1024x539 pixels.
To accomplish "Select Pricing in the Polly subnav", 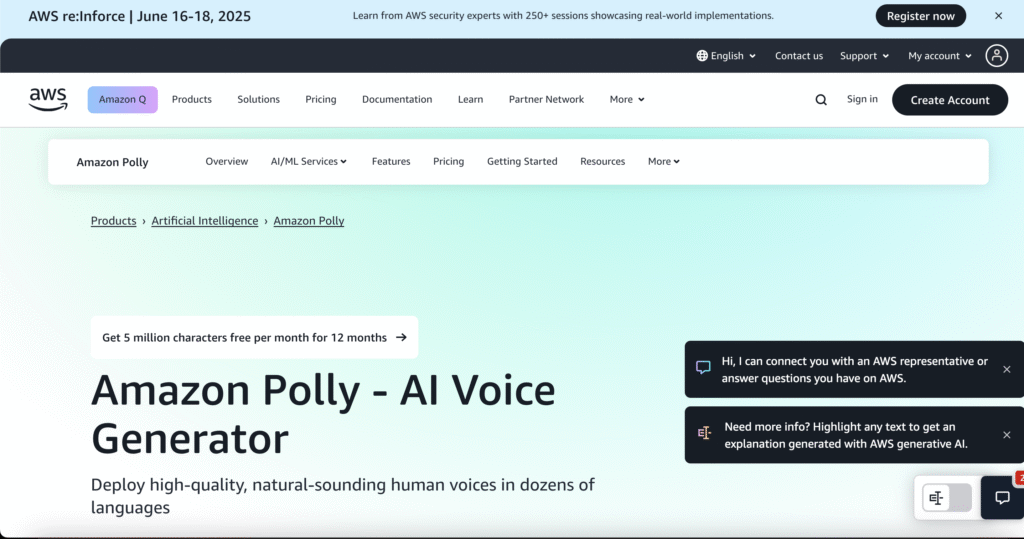I will point(449,161).
